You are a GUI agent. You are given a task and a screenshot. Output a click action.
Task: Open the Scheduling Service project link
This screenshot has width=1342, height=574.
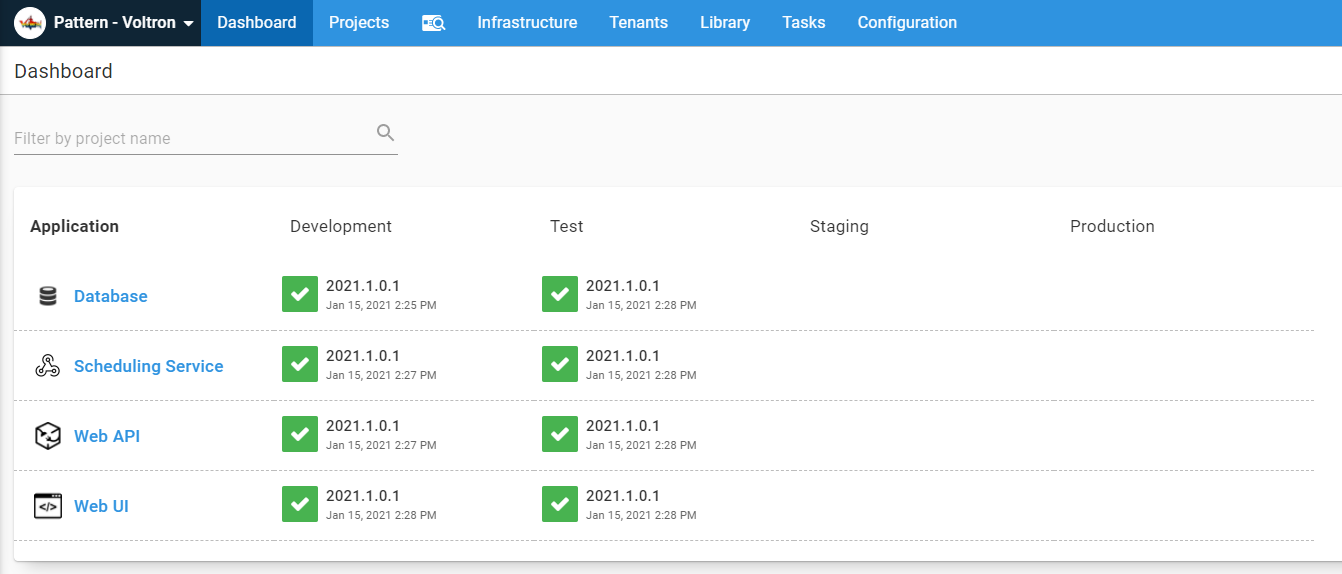click(x=148, y=366)
